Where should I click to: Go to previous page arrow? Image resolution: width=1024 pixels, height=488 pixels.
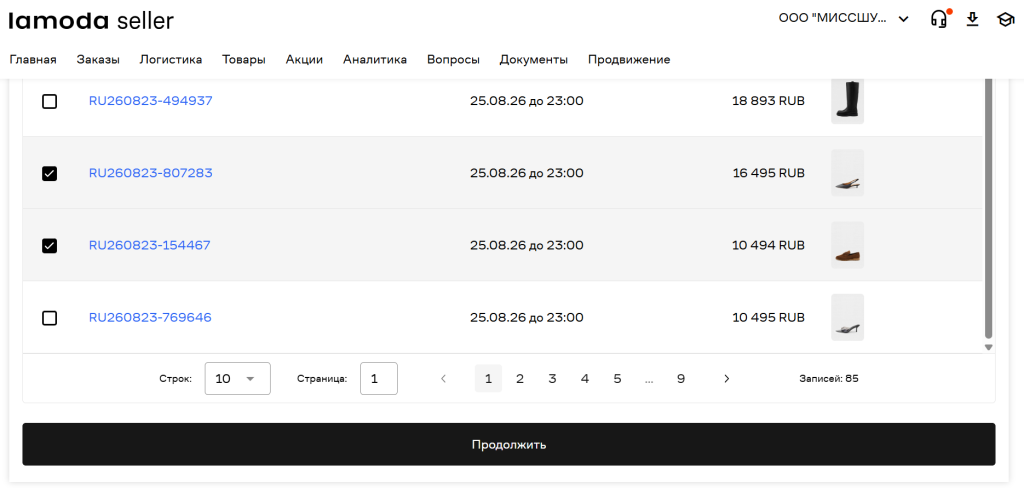click(x=443, y=379)
